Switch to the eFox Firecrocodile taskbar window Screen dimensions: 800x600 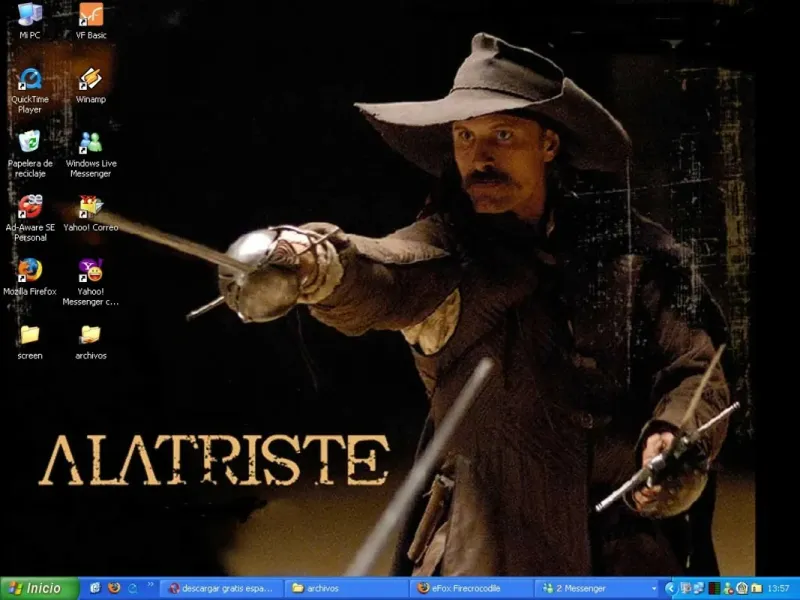coord(471,588)
